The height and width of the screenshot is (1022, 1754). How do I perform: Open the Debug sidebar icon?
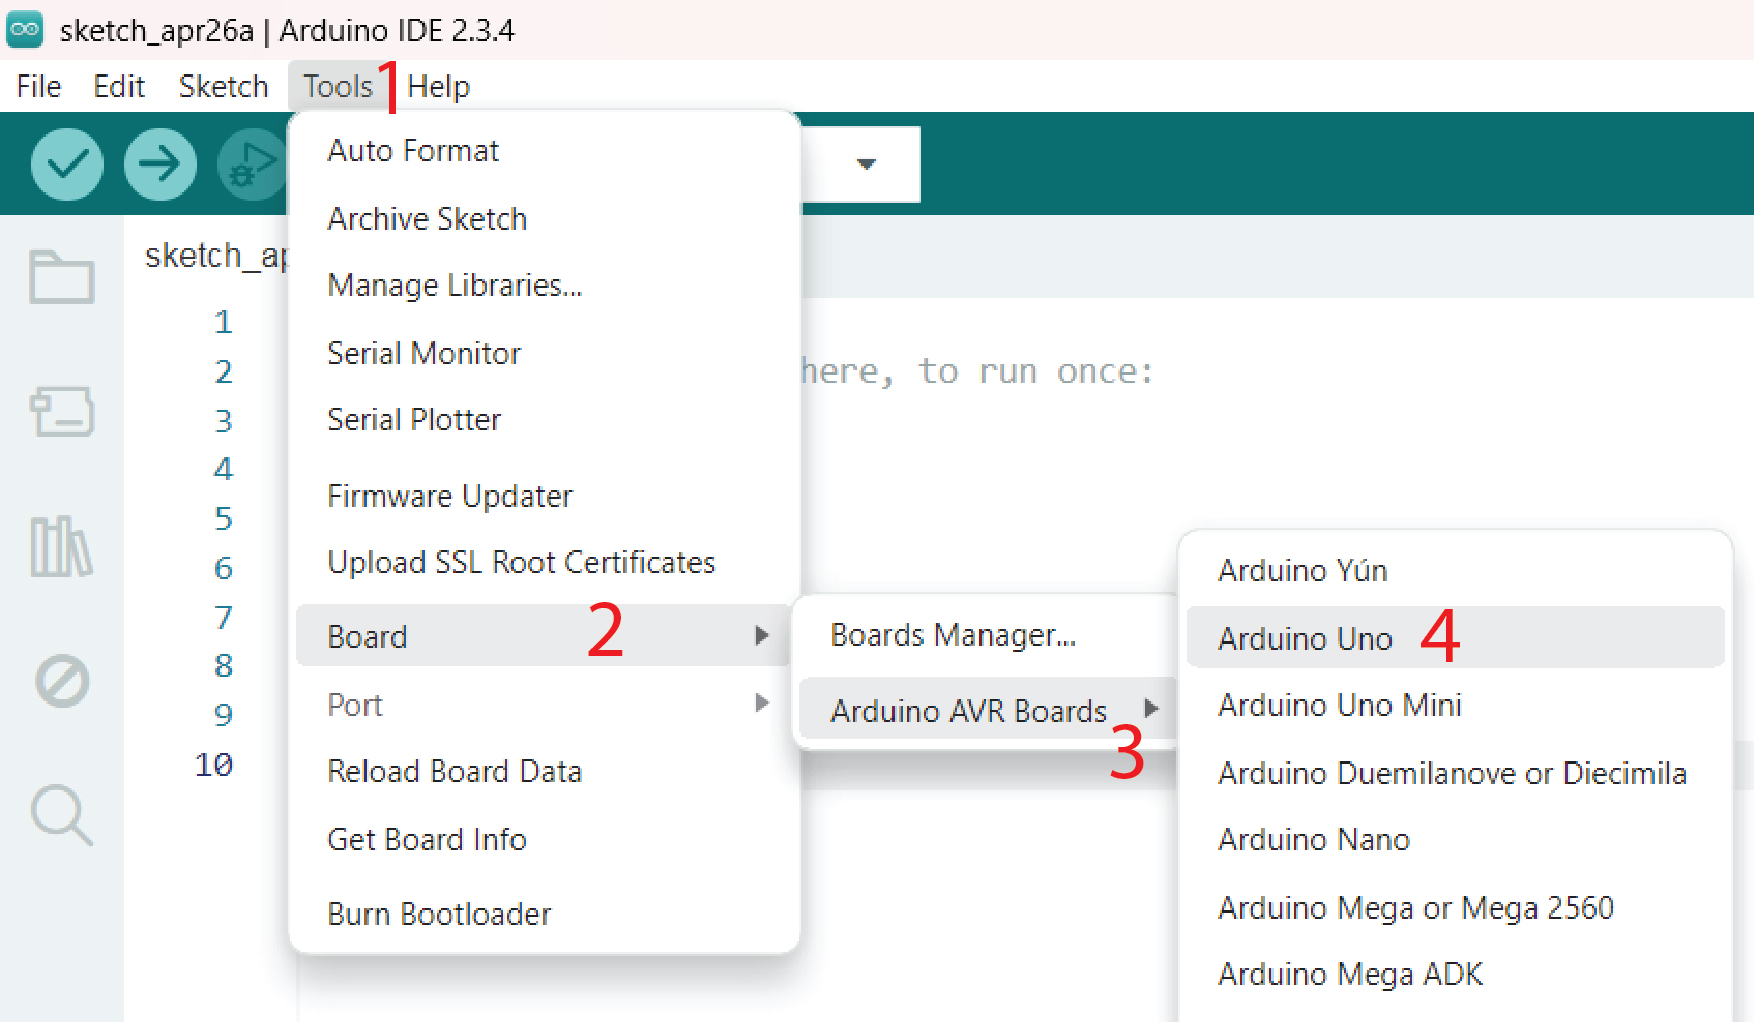coord(62,681)
